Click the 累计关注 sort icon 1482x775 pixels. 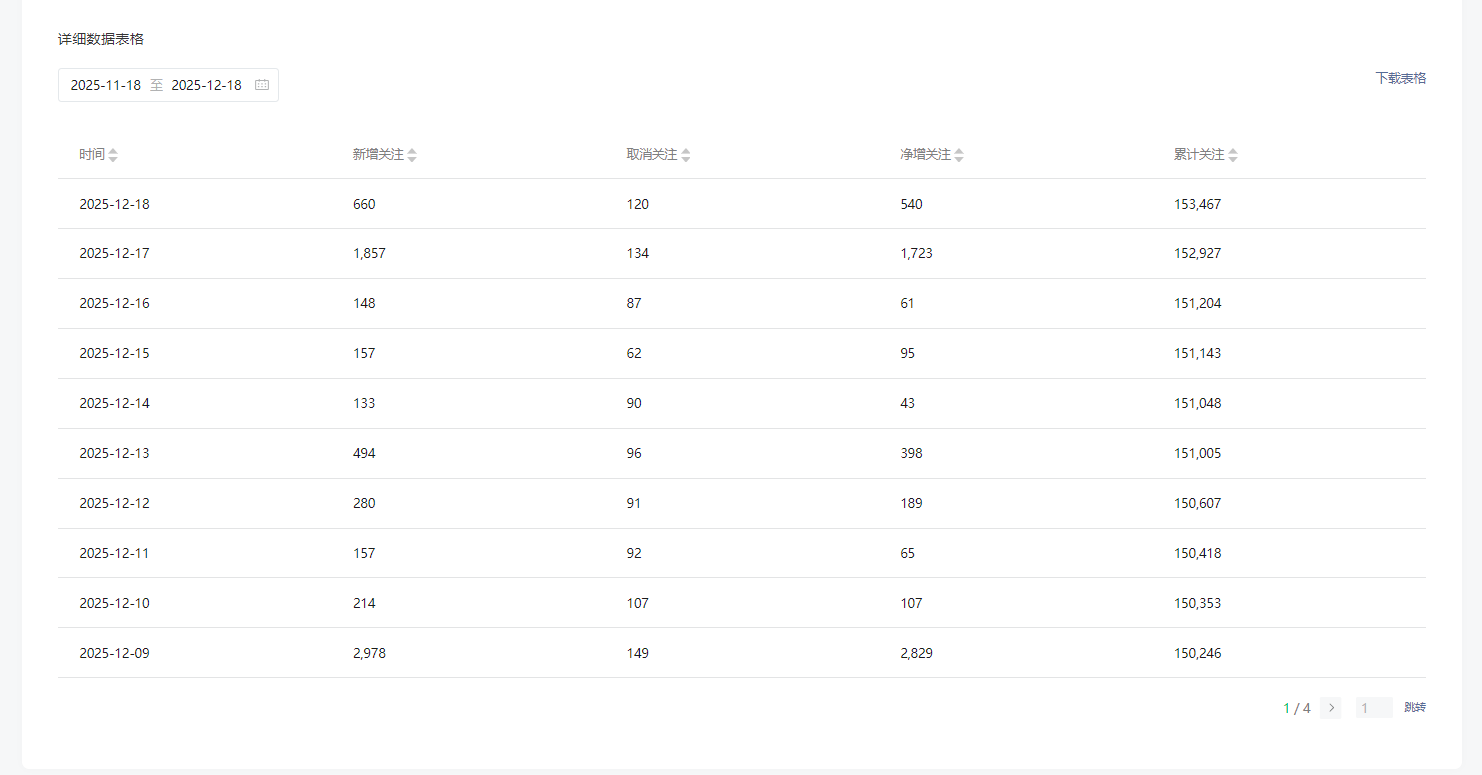1233,155
